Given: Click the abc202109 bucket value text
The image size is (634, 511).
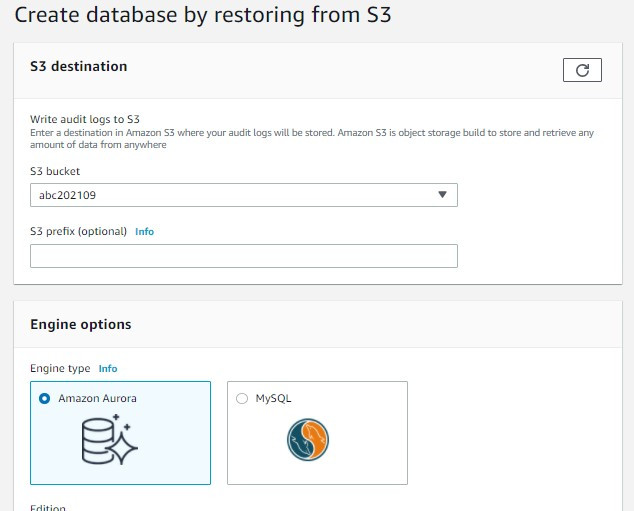Looking at the screenshot, I should pyautogui.click(x=67, y=196).
